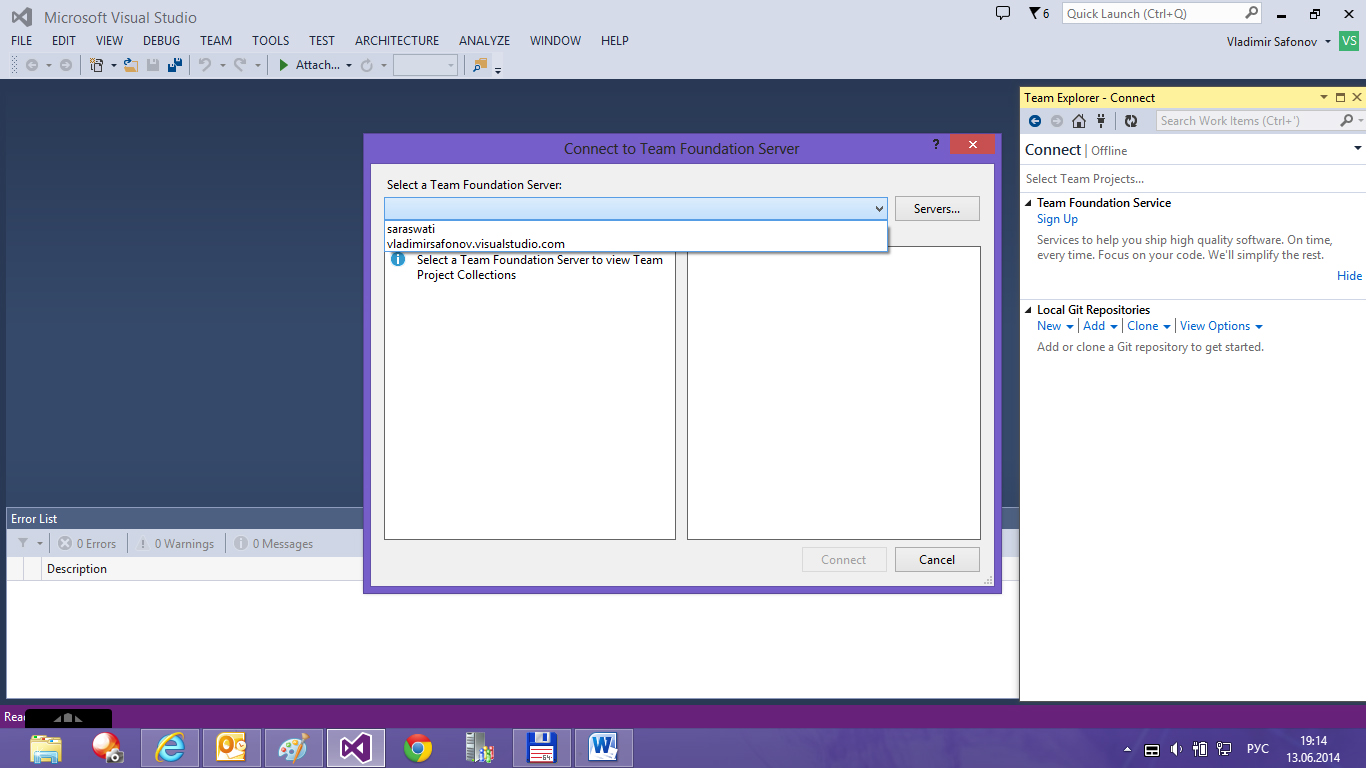Viewport: 1368px width, 768px height.
Task: Click the green Attach start icon
Action: (284, 65)
